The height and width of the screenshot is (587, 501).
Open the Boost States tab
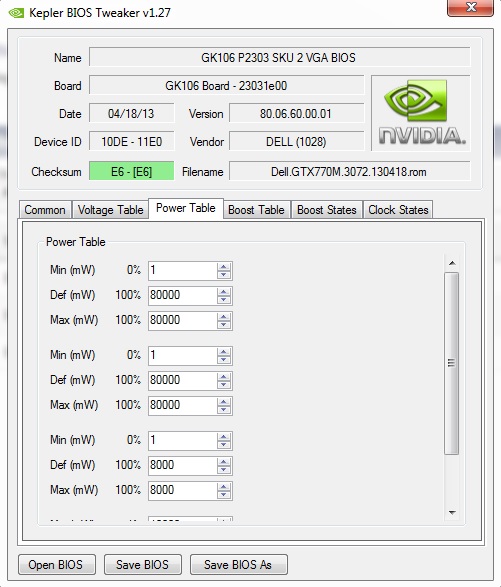pos(327,210)
